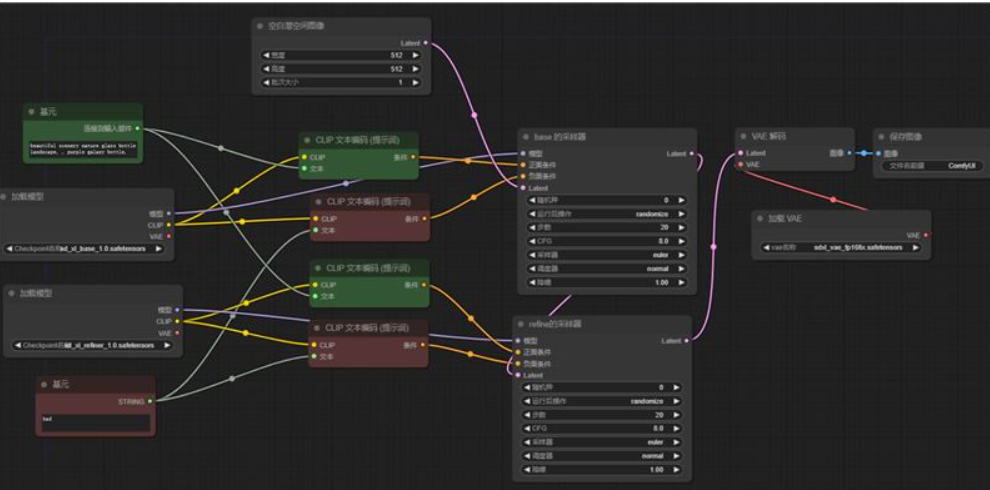Open vae名称 sdxl_vae dropdown in 加载 VAE

point(841,246)
